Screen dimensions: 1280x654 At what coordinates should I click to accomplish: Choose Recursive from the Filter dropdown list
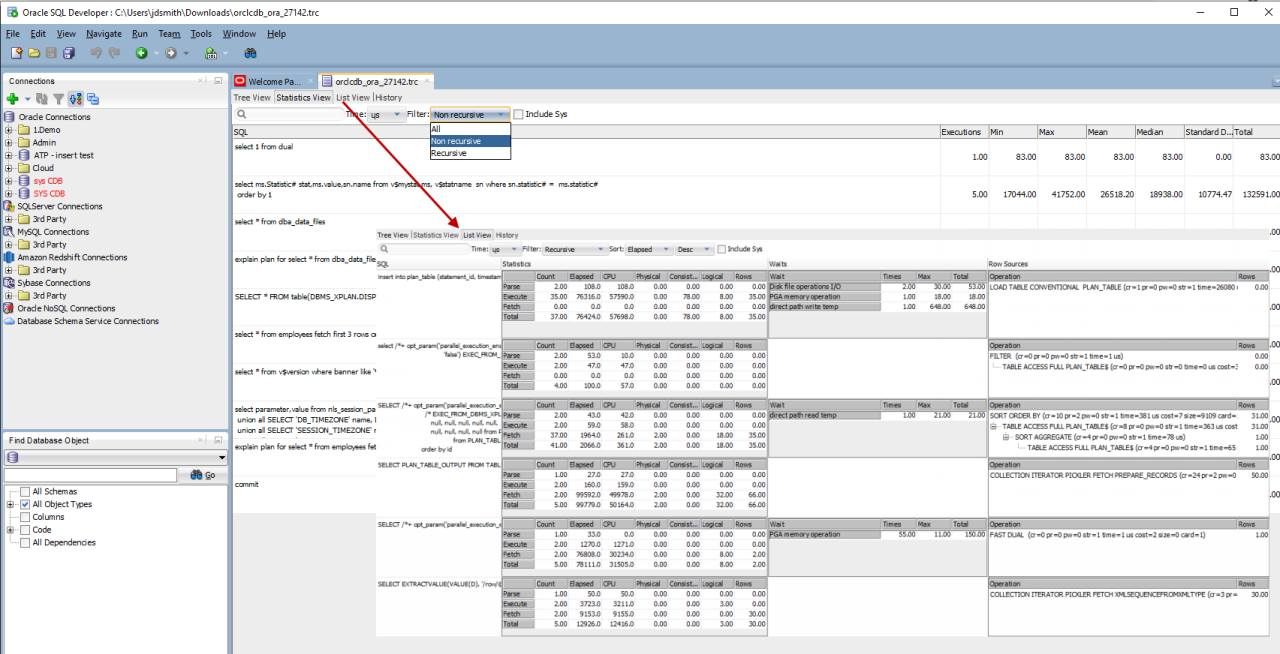(470, 154)
